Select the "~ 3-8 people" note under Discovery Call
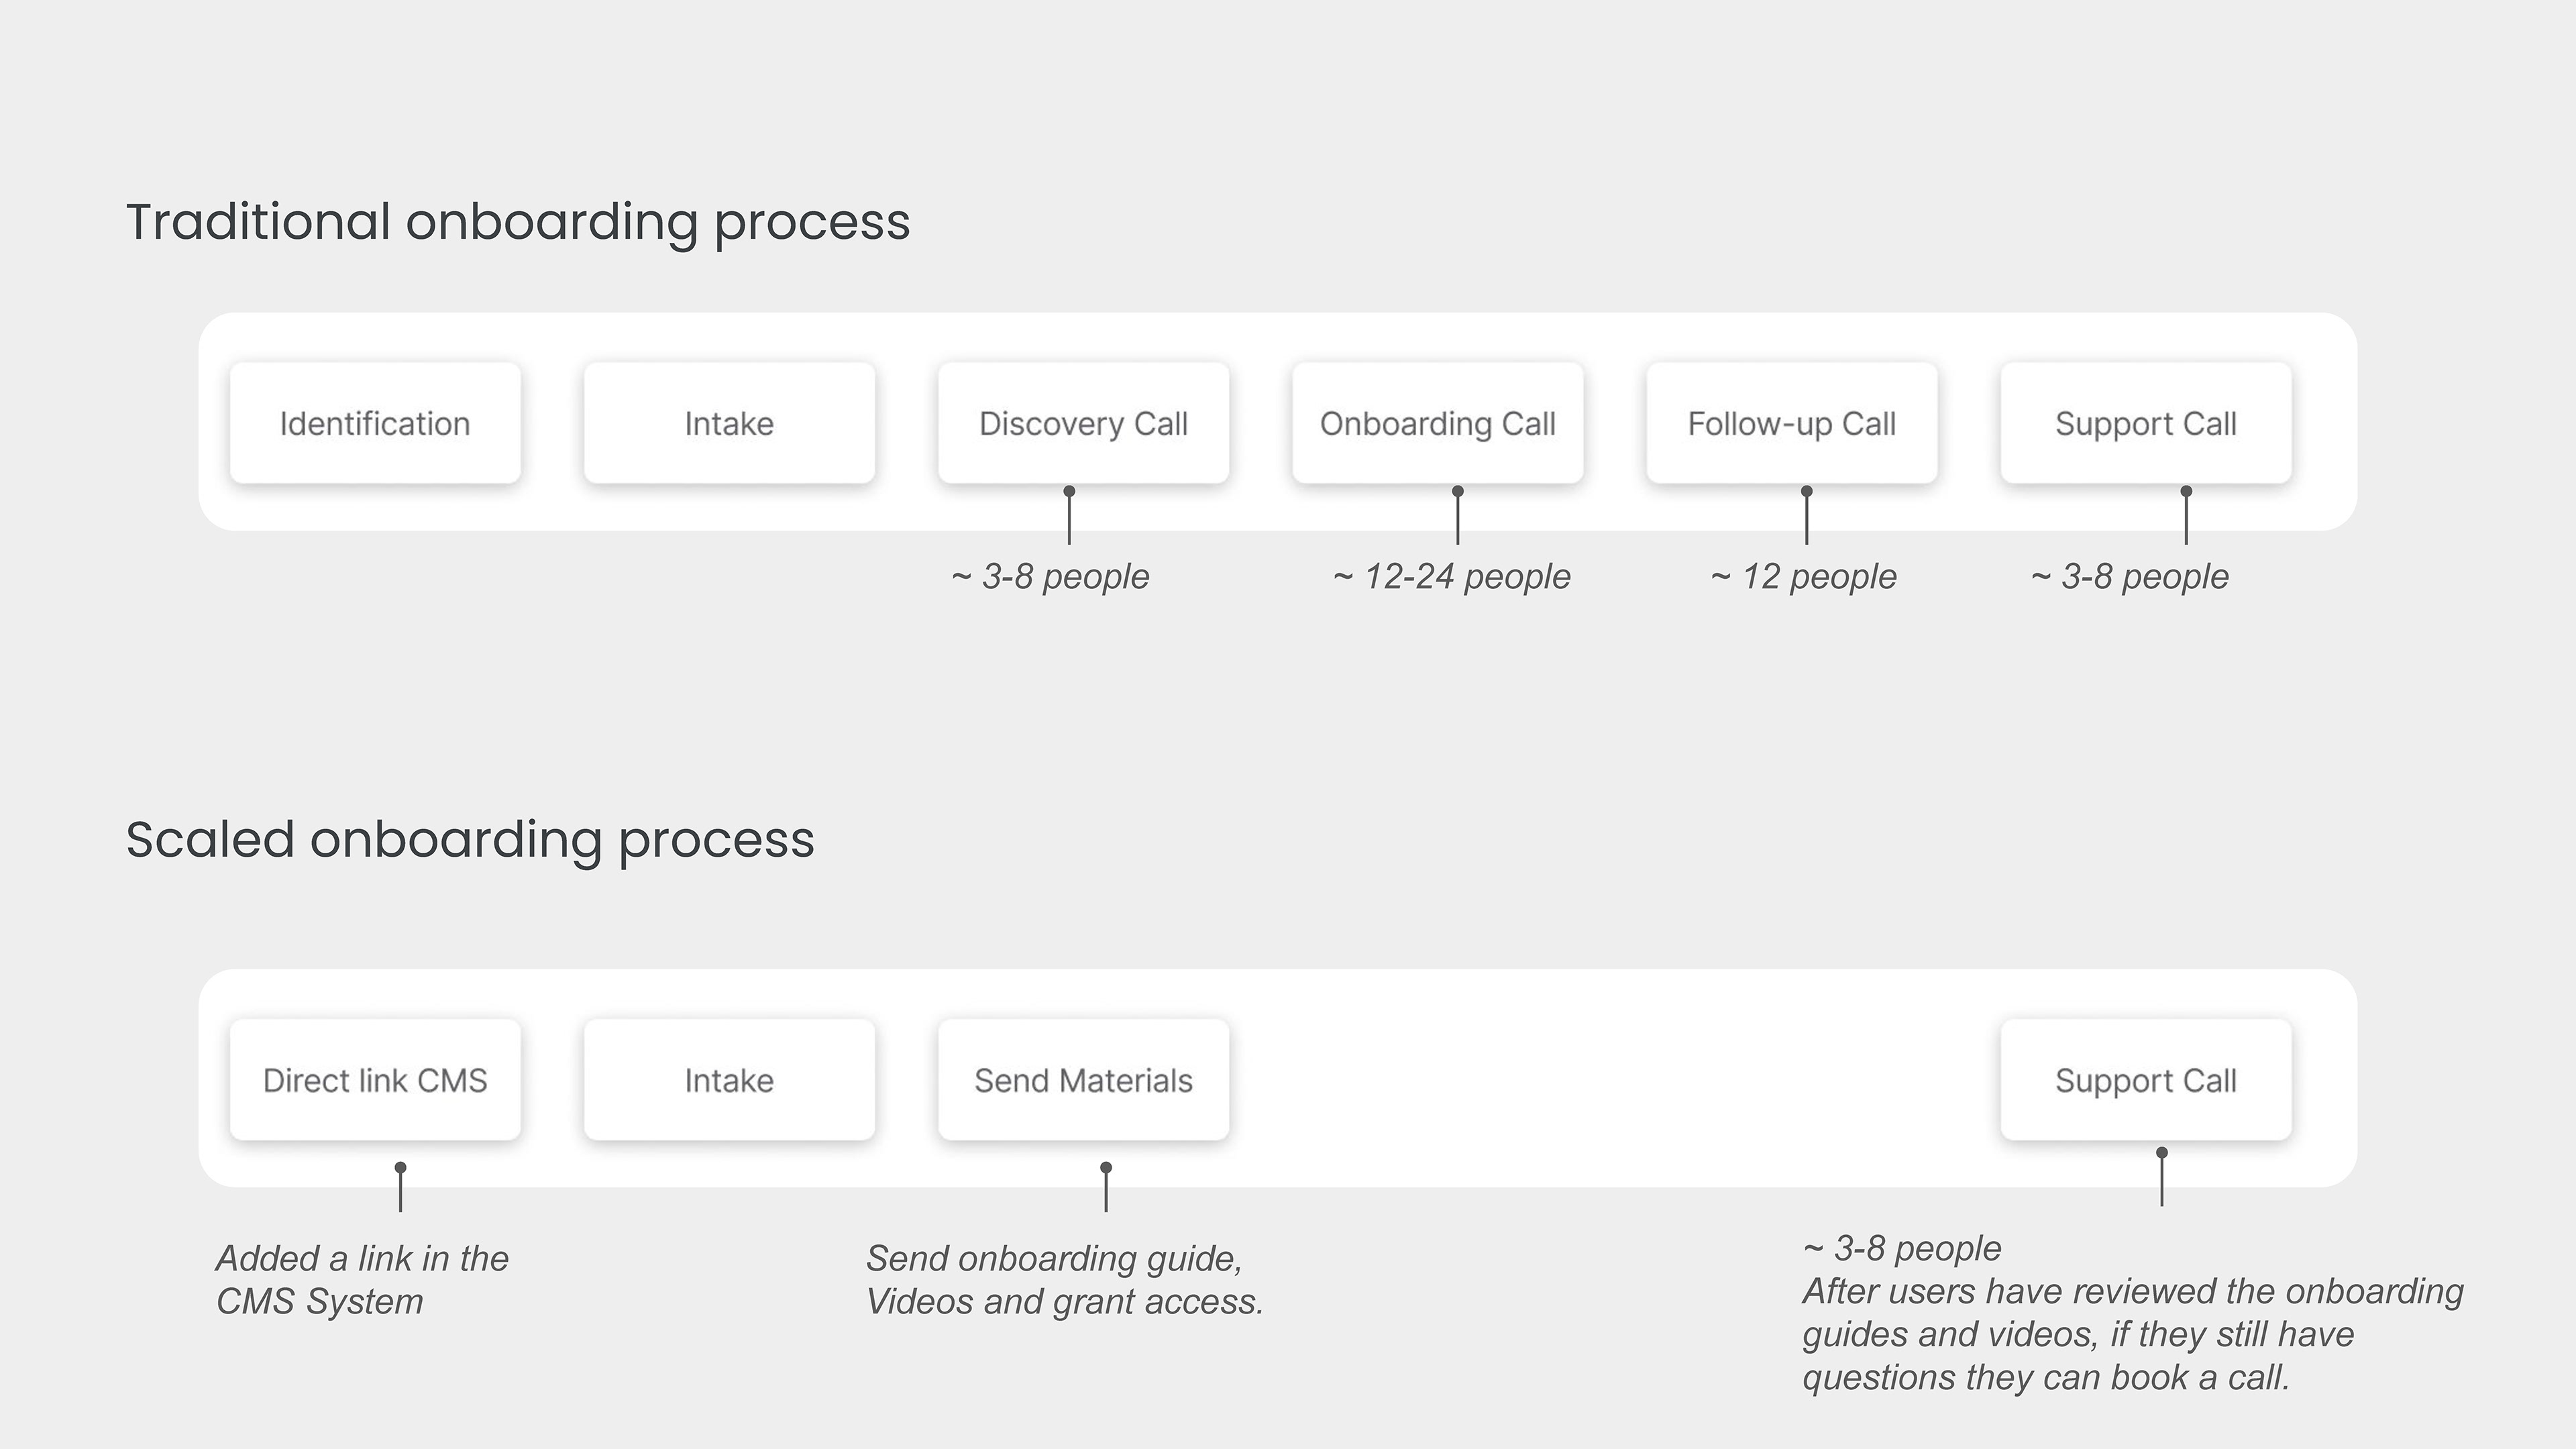Viewport: 2576px width, 1449px height. pos(1050,577)
